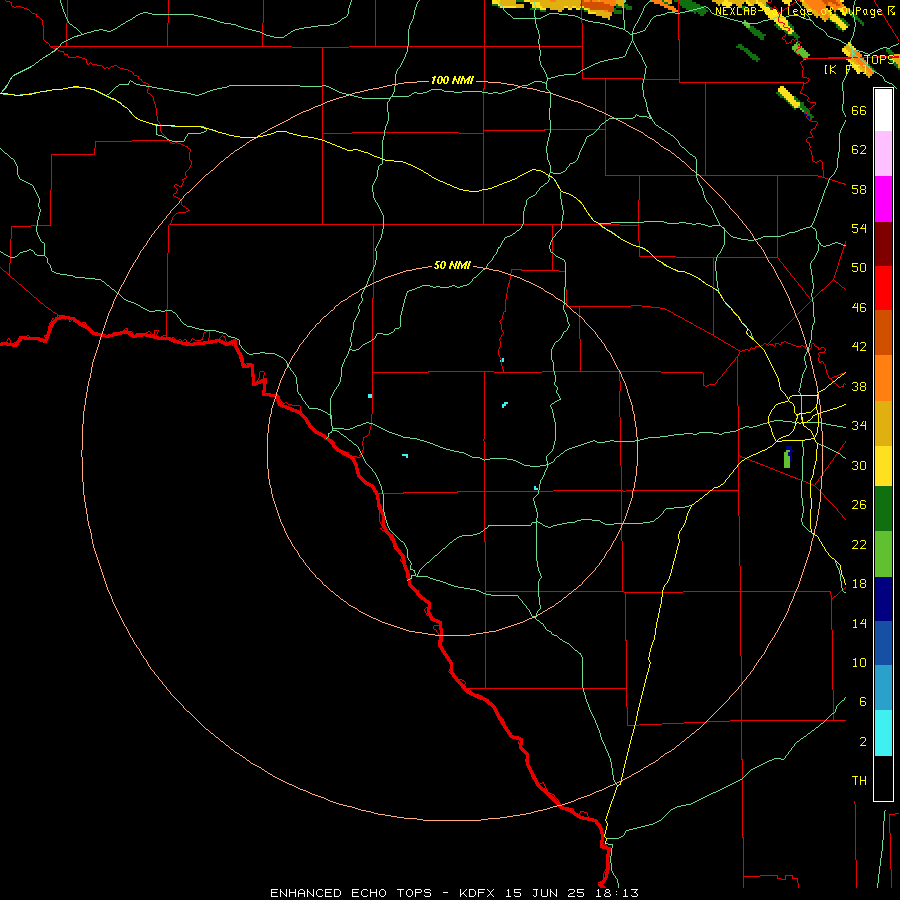The height and width of the screenshot is (900, 900).
Task: Click the '18:13' timestamp
Action: tap(615, 893)
